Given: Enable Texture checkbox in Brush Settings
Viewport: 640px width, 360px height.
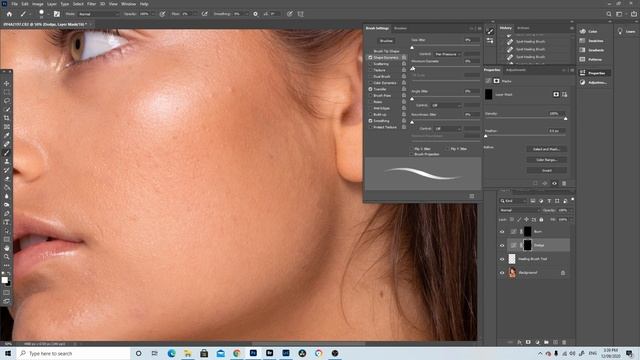Looking at the screenshot, I should pyautogui.click(x=370, y=70).
